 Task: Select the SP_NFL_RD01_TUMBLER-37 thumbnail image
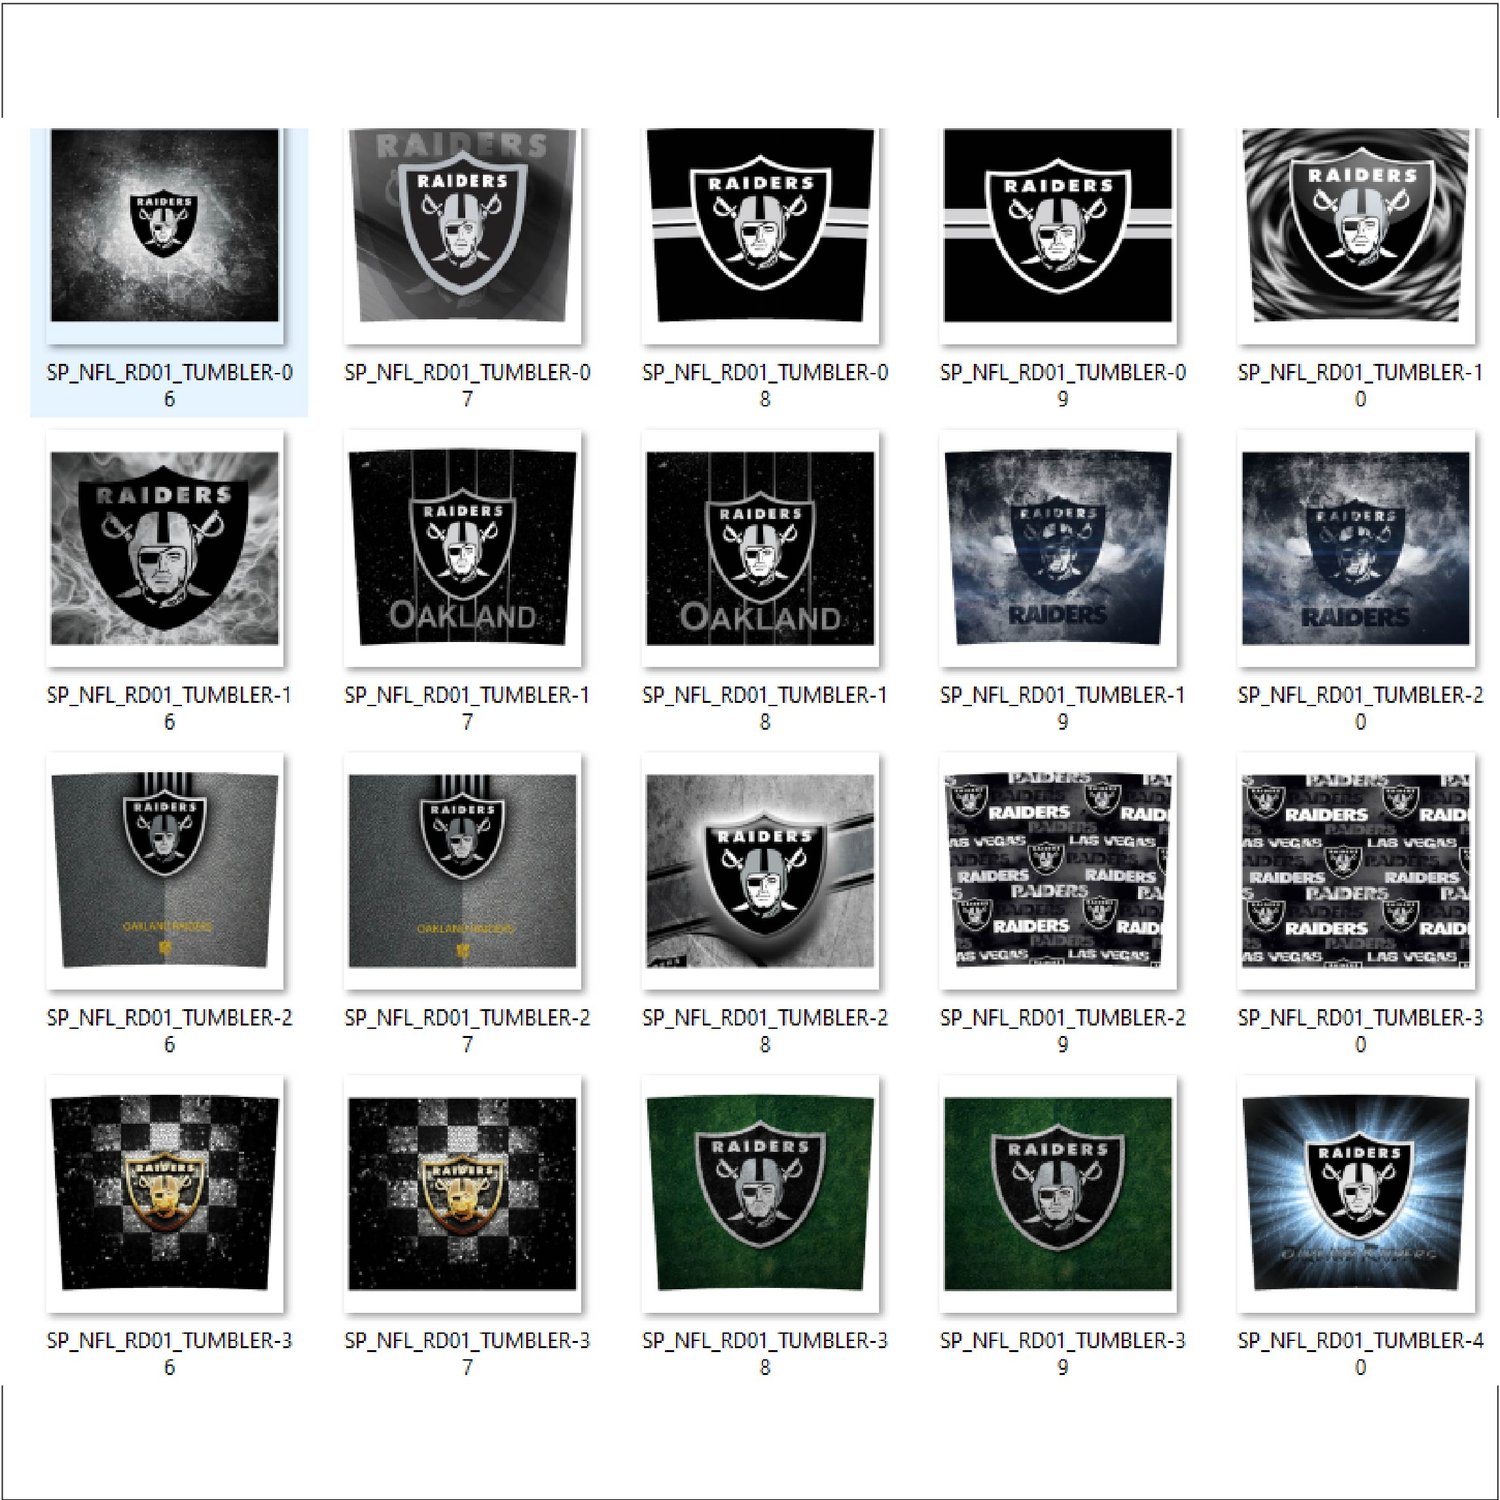tap(463, 1194)
